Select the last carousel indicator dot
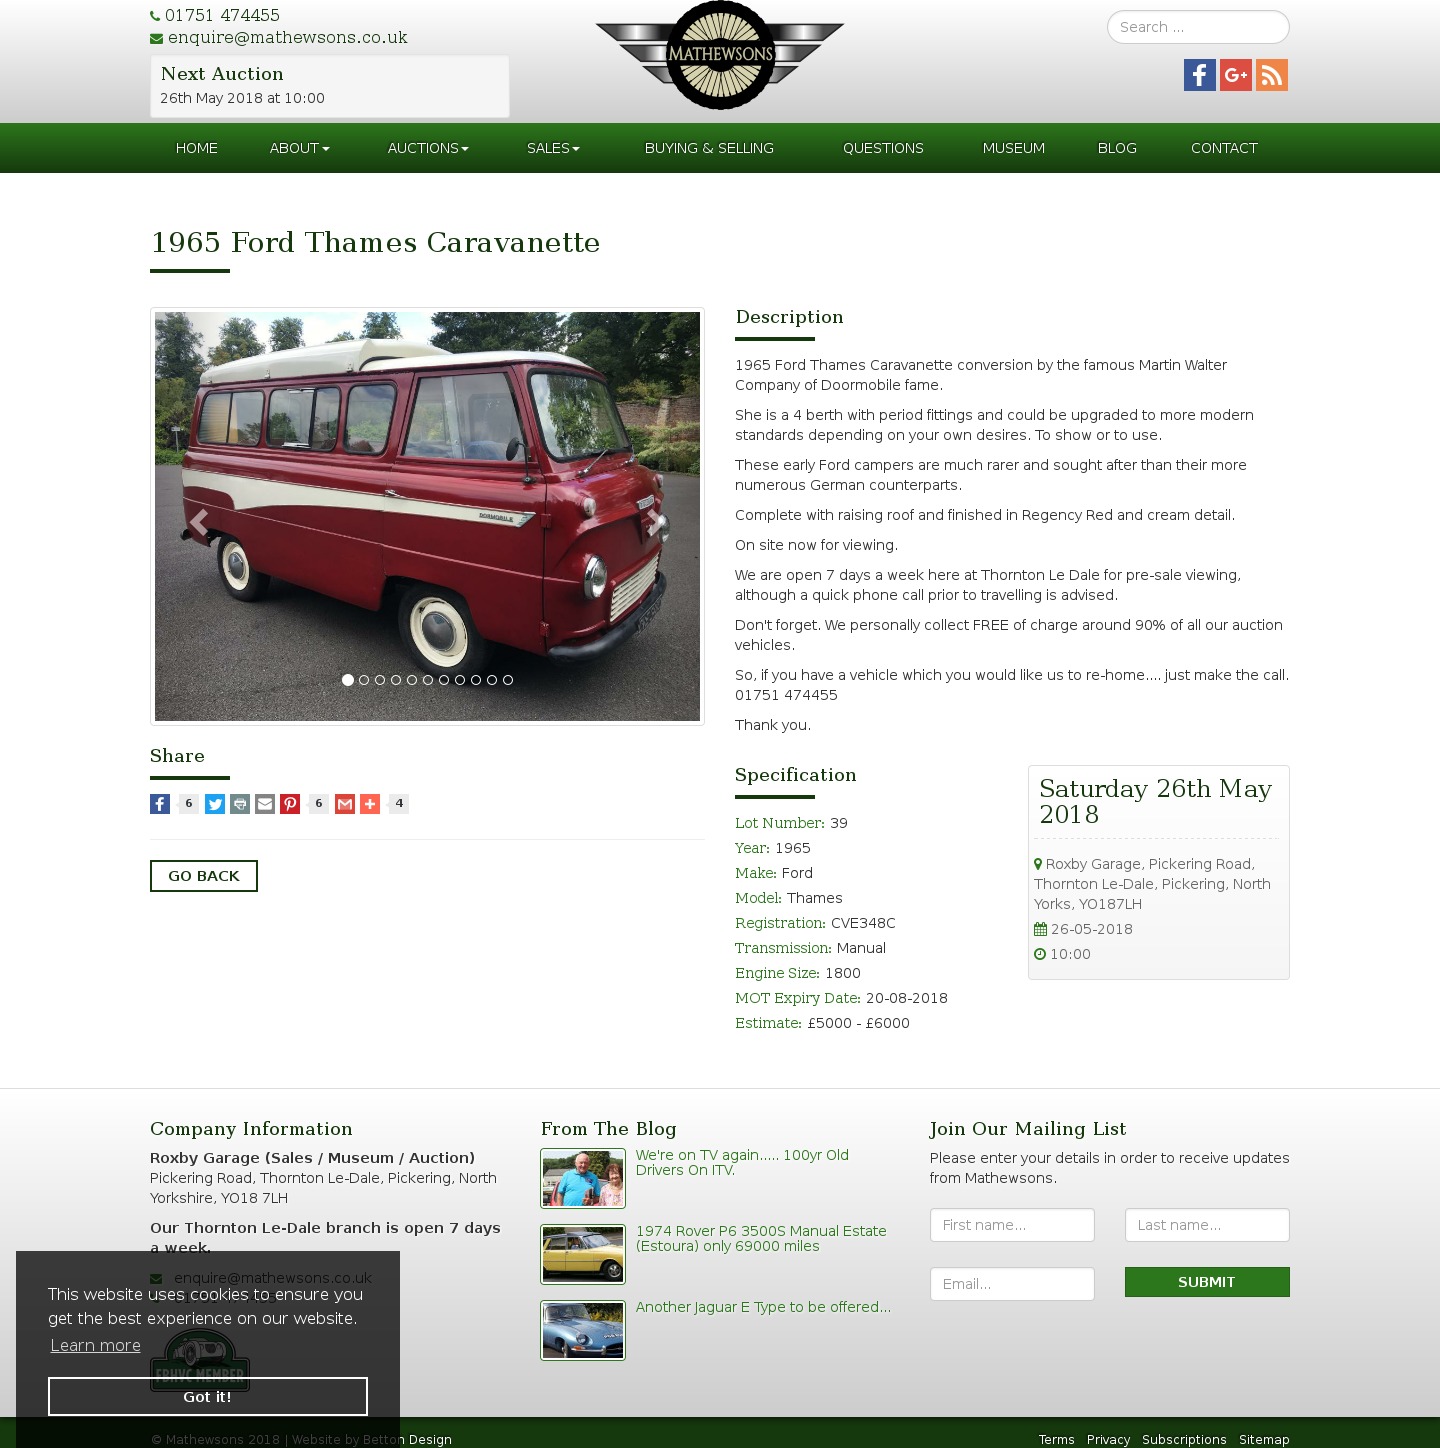Image resolution: width=1440 pixels, height=1448 pixels. (x=508, y=680)
